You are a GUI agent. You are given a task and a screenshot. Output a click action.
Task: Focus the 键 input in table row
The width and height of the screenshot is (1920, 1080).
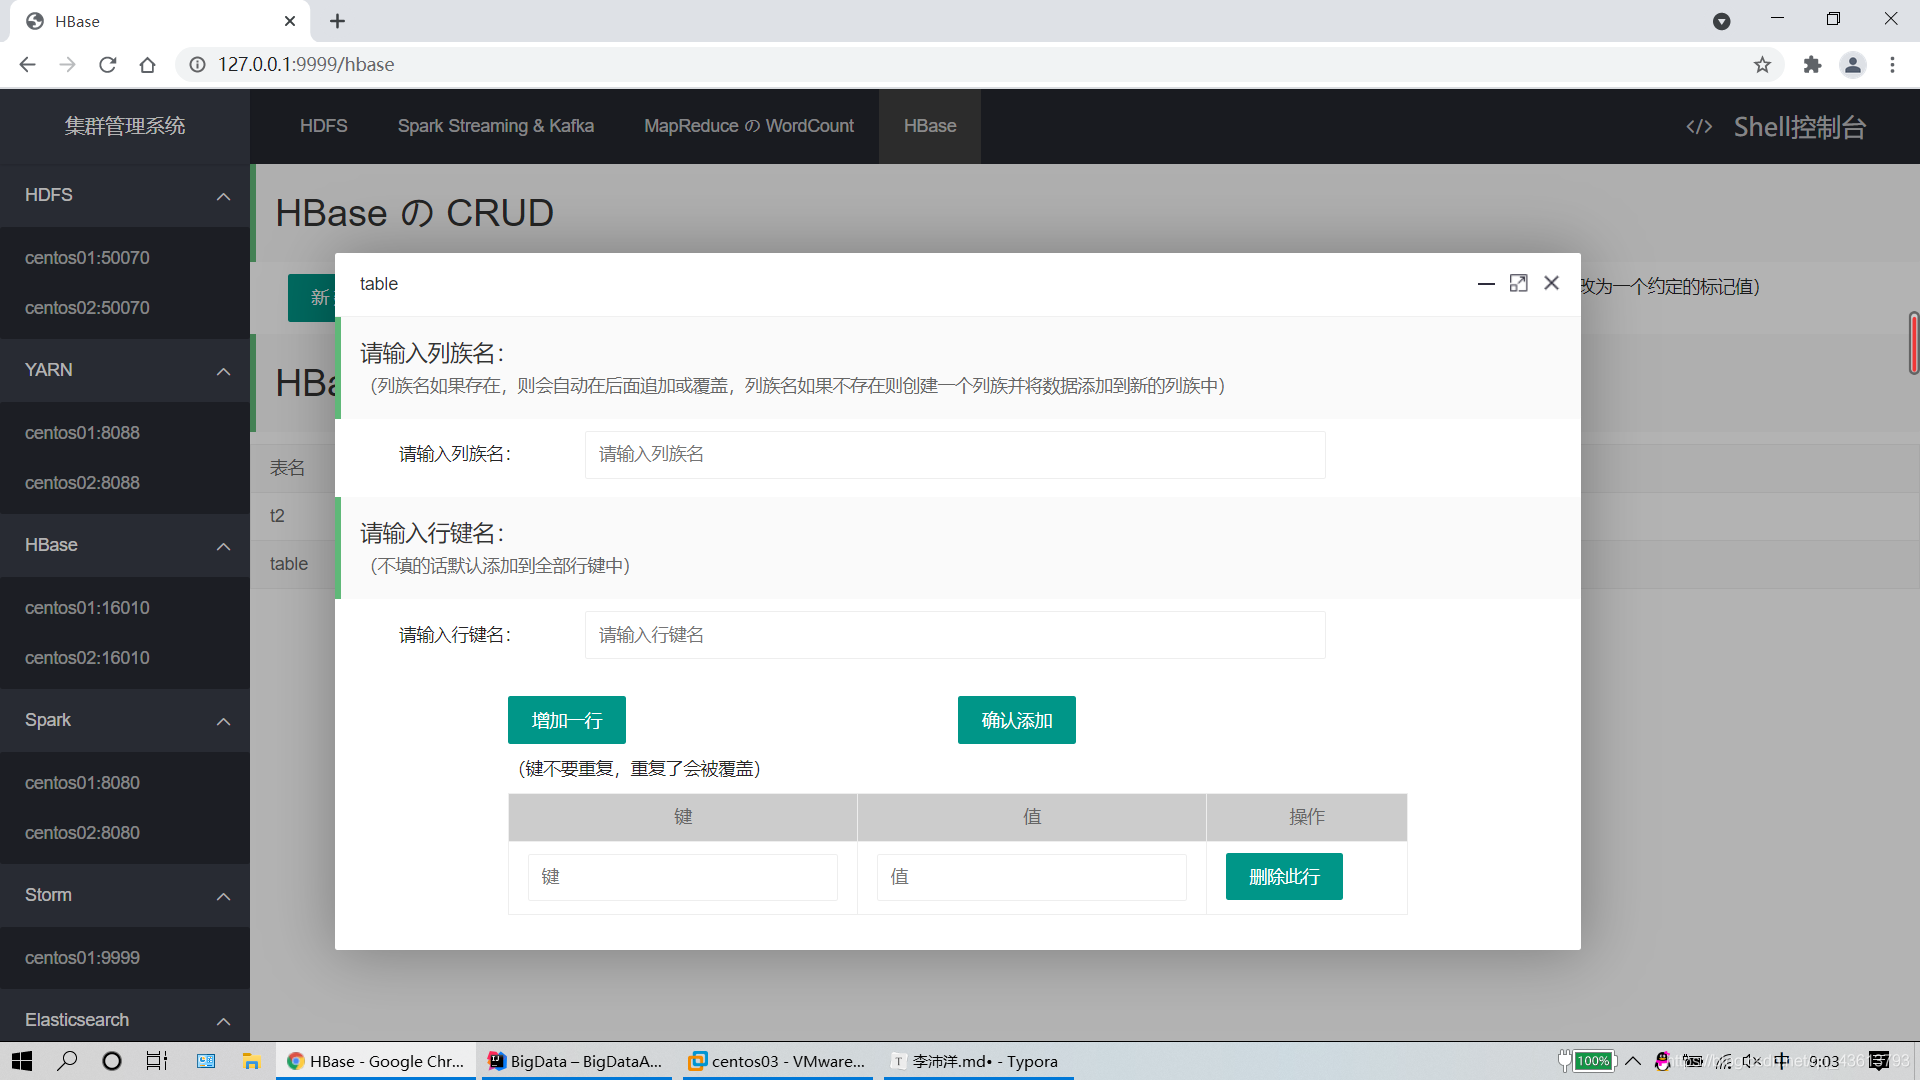point(683,877)
